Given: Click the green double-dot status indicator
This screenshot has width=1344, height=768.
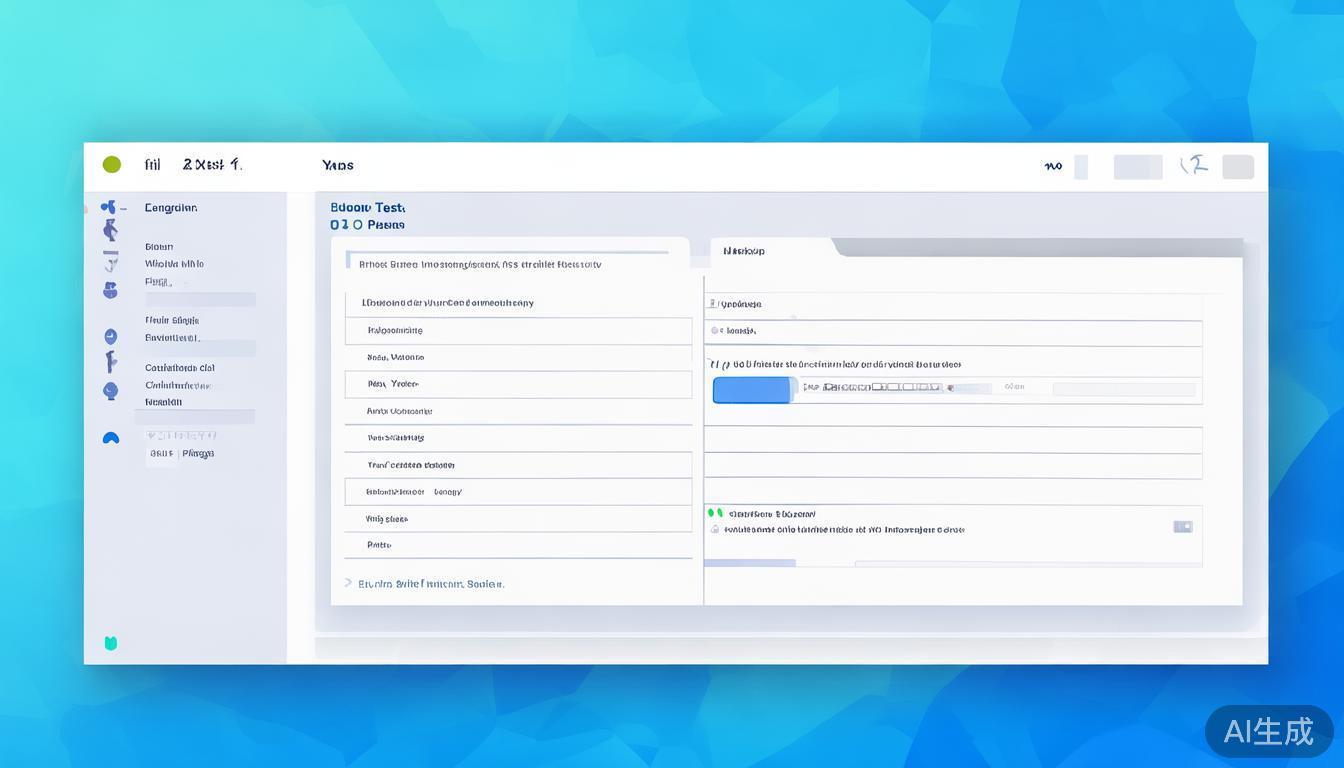Looking at the screenshot, I should point(715,513).
